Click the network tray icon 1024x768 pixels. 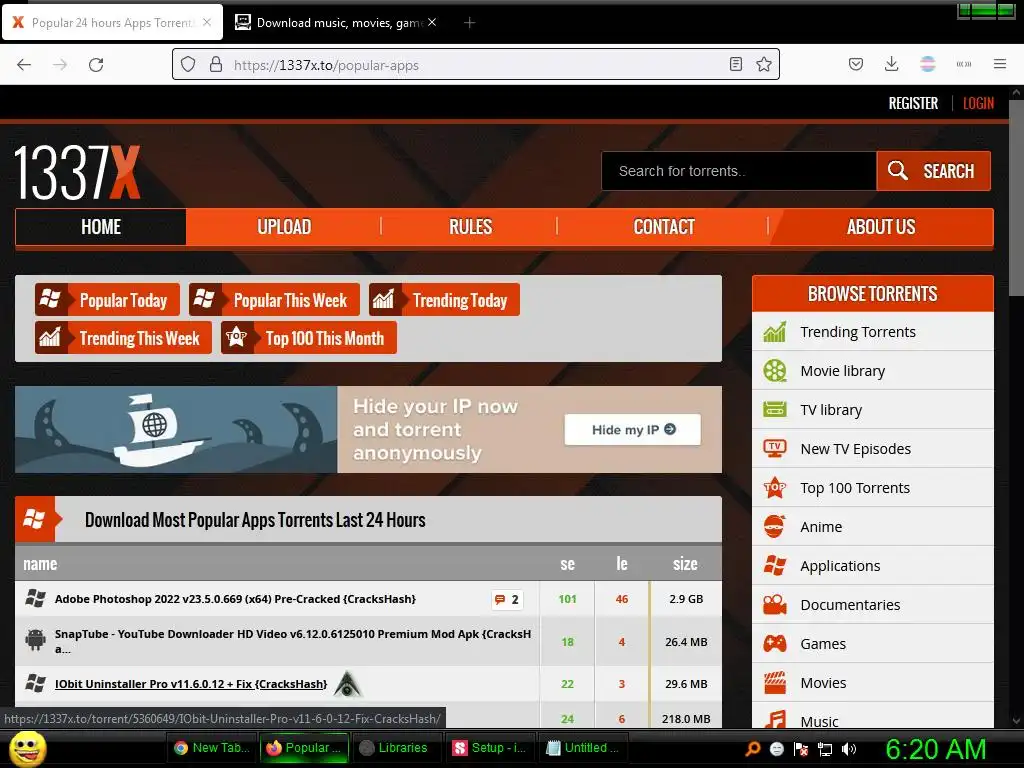point(825,749)
